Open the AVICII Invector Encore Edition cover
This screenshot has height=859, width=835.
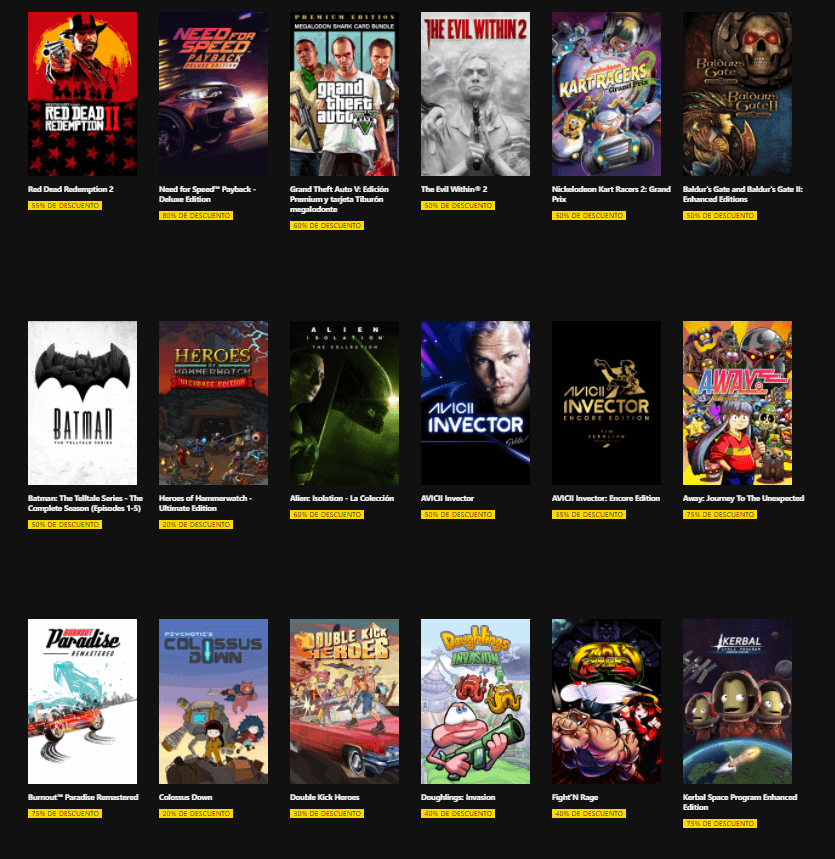click(606, 403)
